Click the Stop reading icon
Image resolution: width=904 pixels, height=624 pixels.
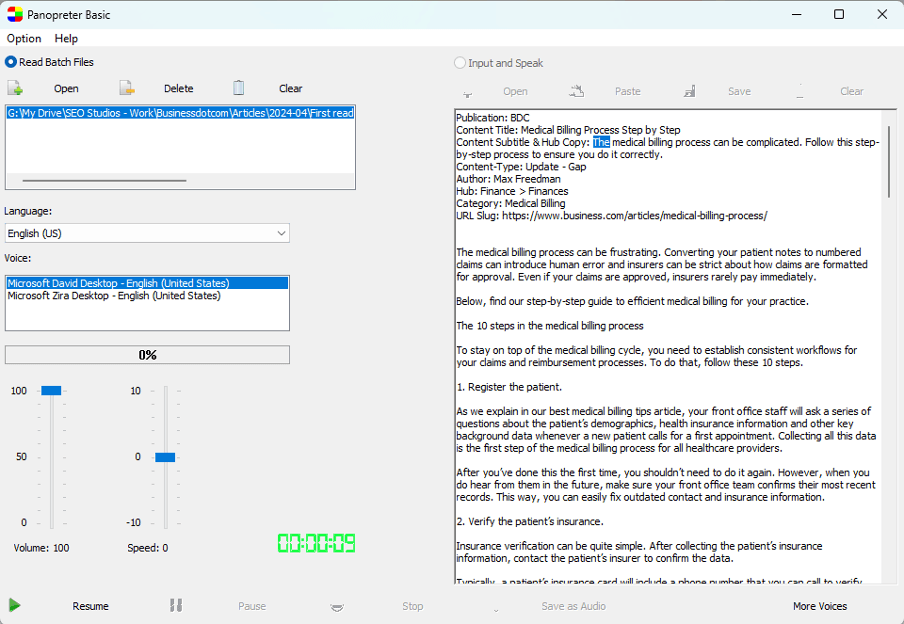[337, 606]
